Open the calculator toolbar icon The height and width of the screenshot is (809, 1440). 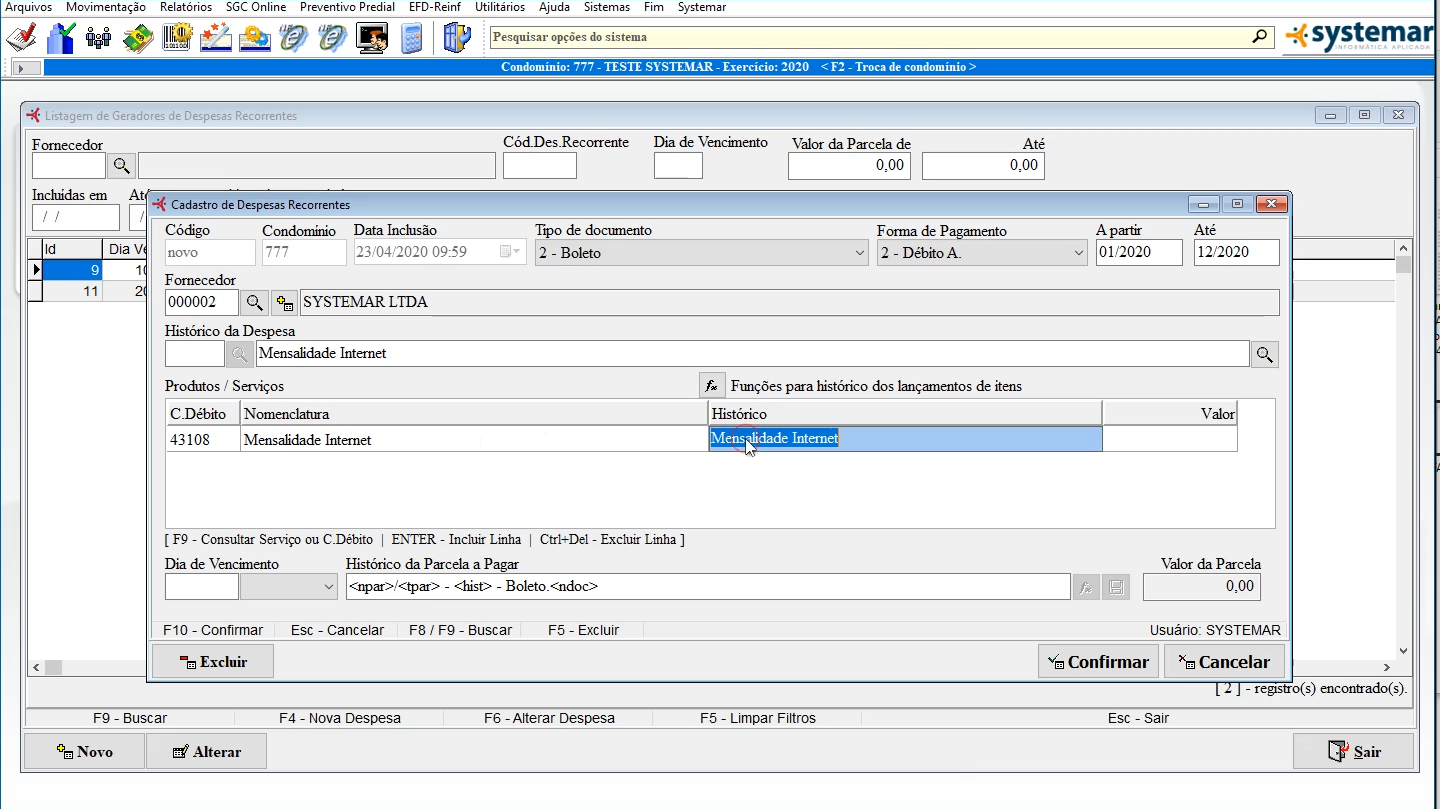[411, 38]
